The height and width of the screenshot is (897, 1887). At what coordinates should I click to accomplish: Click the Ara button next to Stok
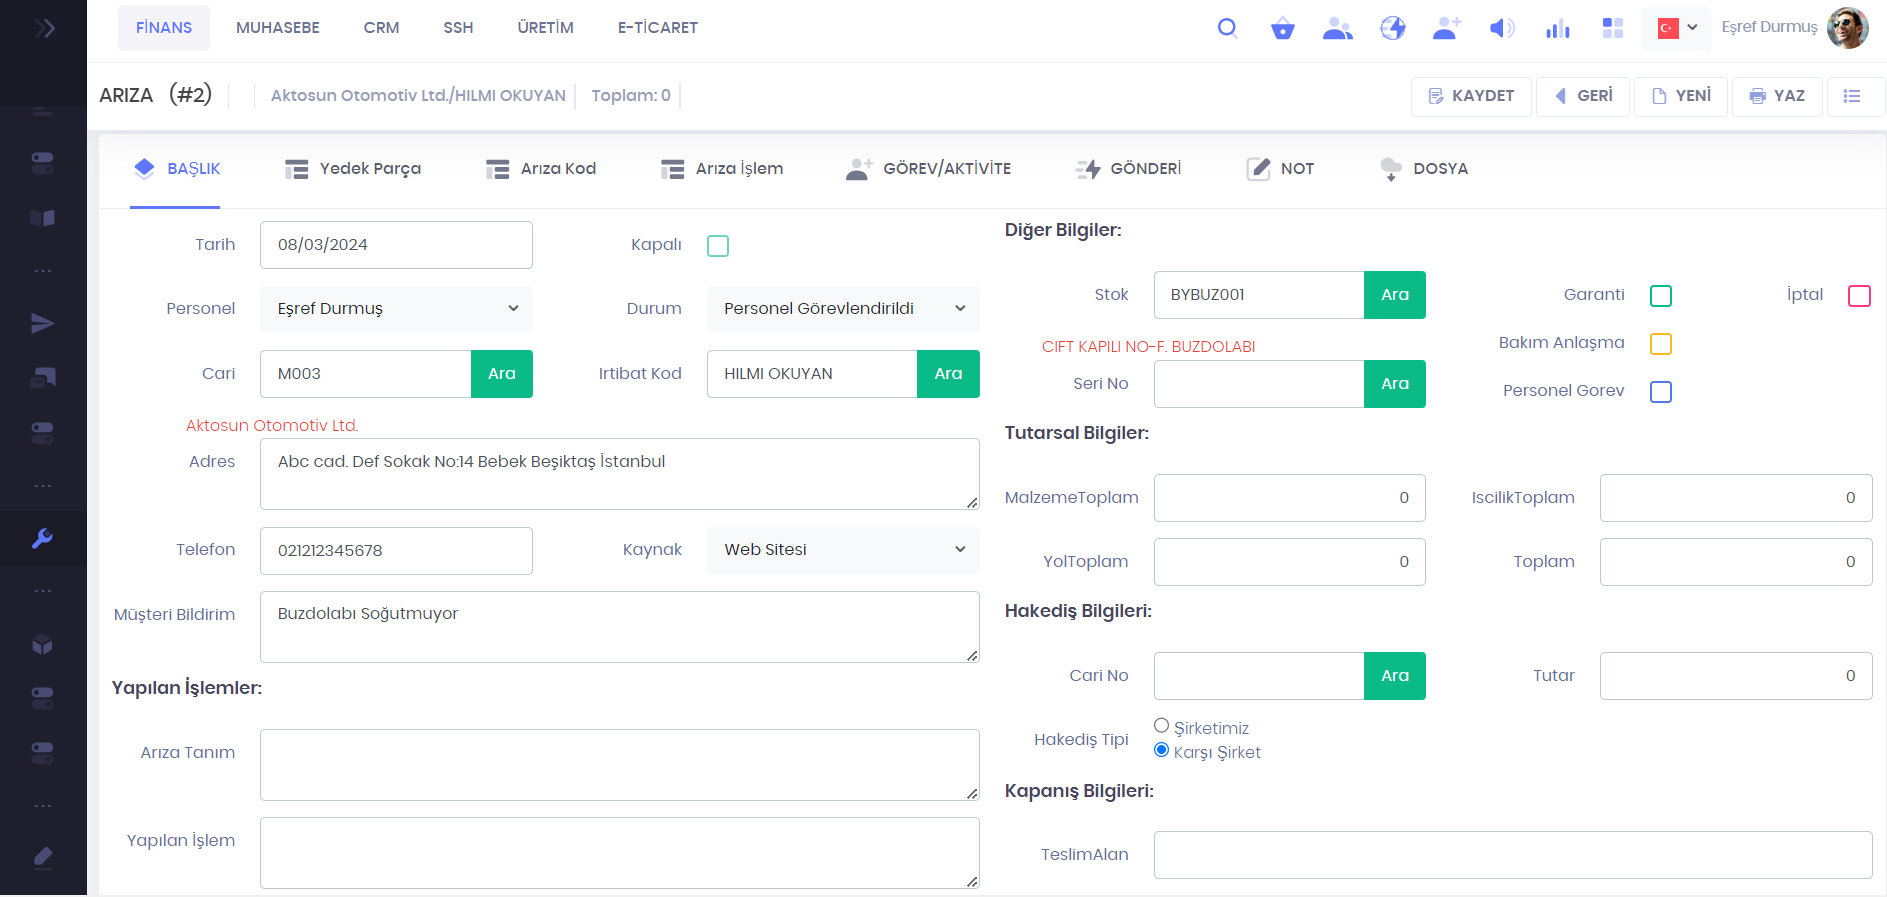tap(1394, 295)
